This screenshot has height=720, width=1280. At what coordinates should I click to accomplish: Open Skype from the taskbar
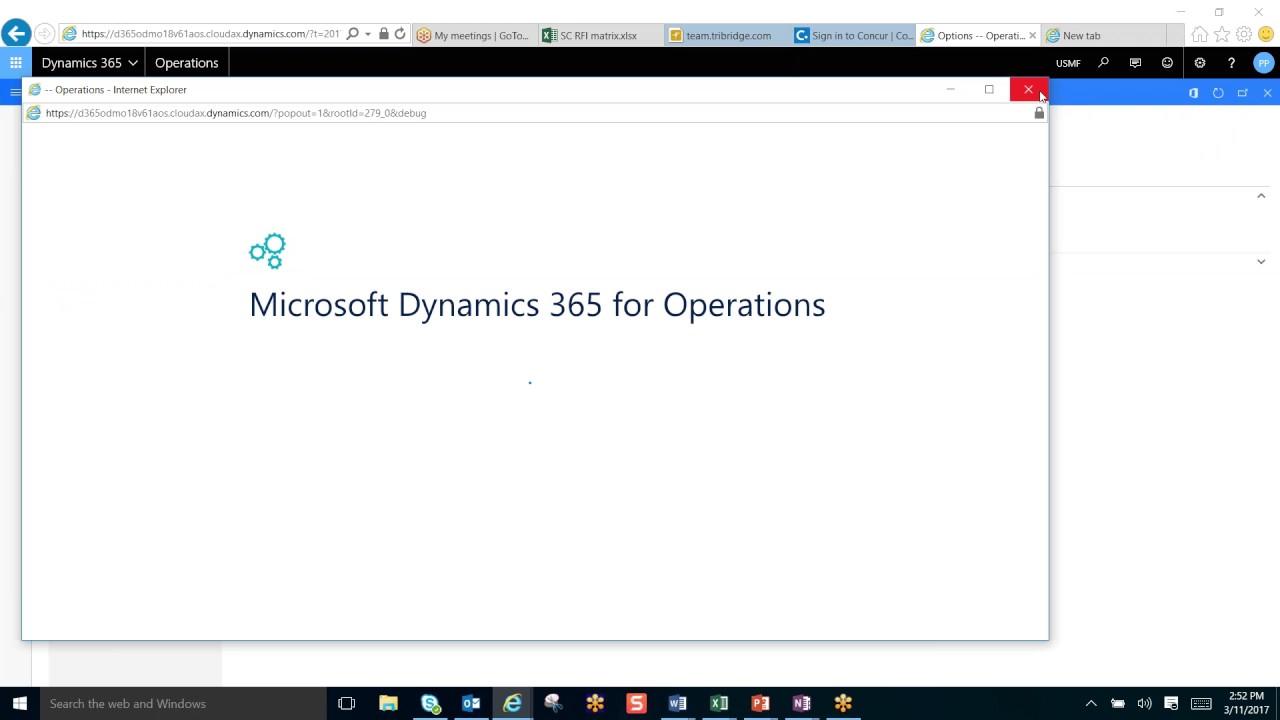tap(430, 704)
